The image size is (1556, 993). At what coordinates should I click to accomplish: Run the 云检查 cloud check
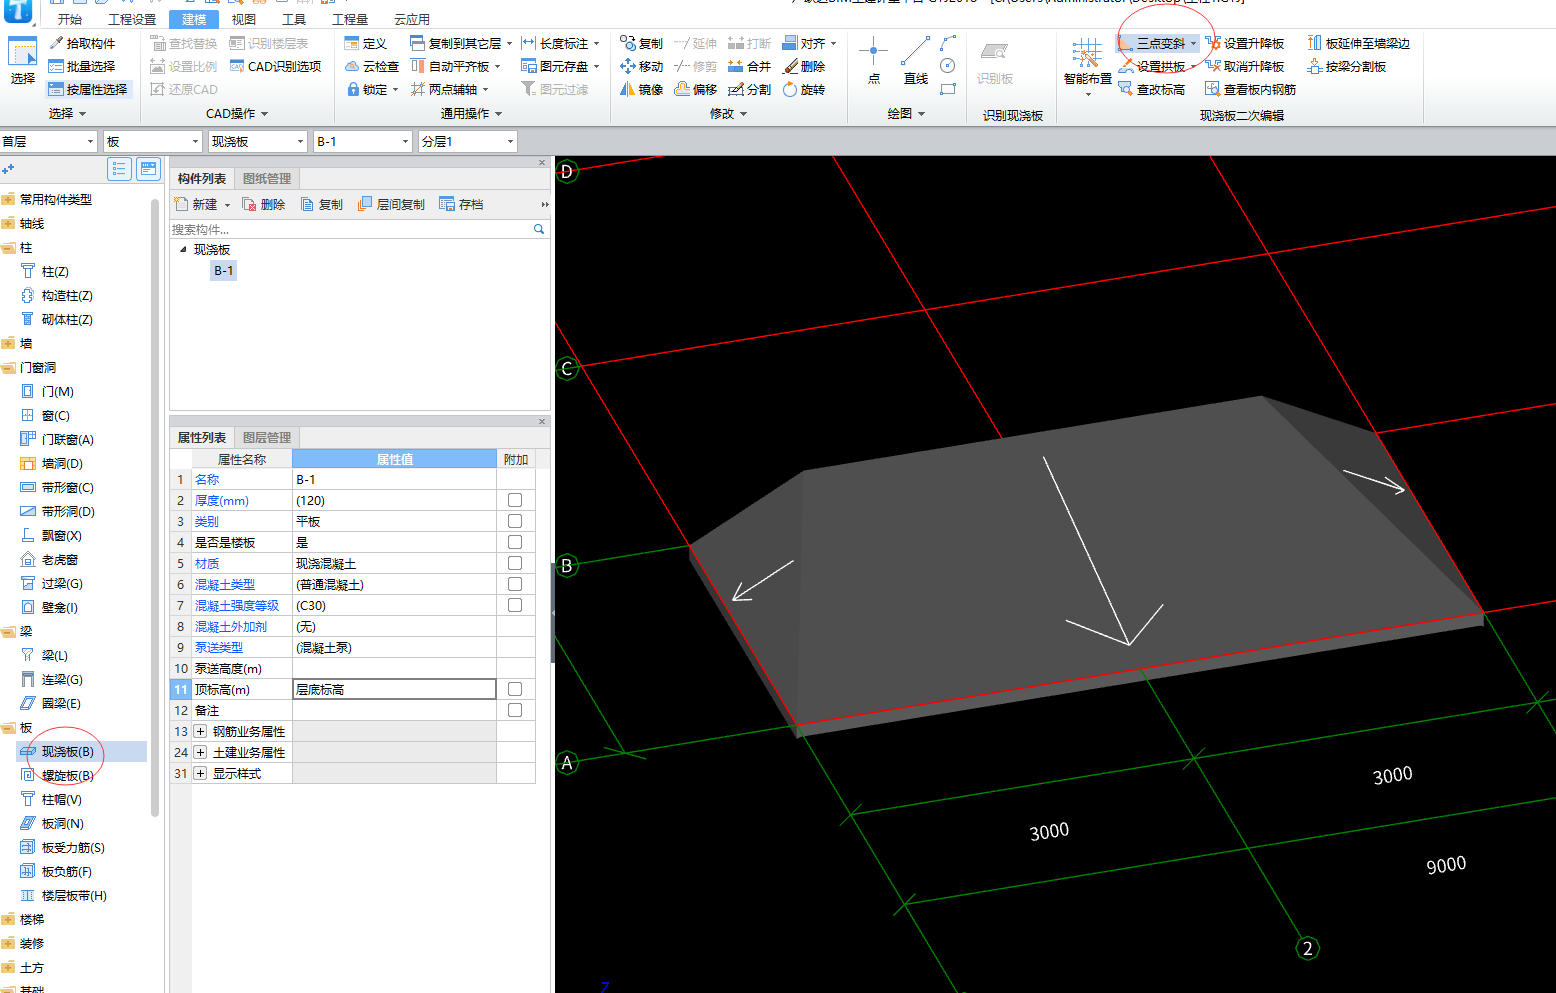click(372, 66)
